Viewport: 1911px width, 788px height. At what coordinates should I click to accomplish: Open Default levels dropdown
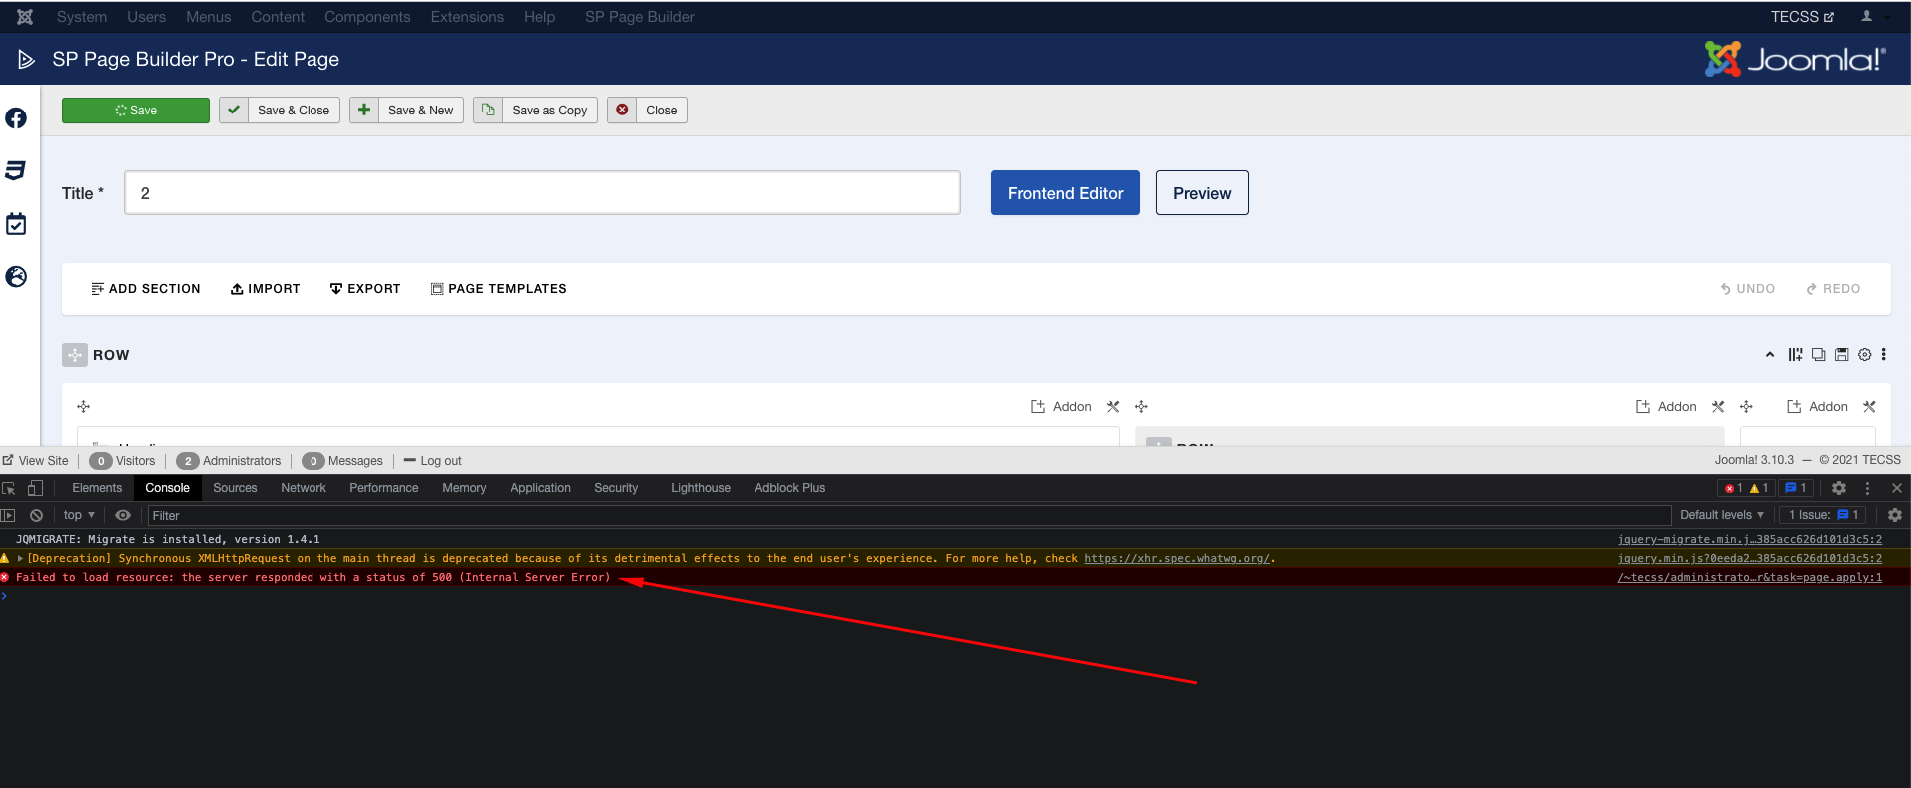[x=1721, y=515]
